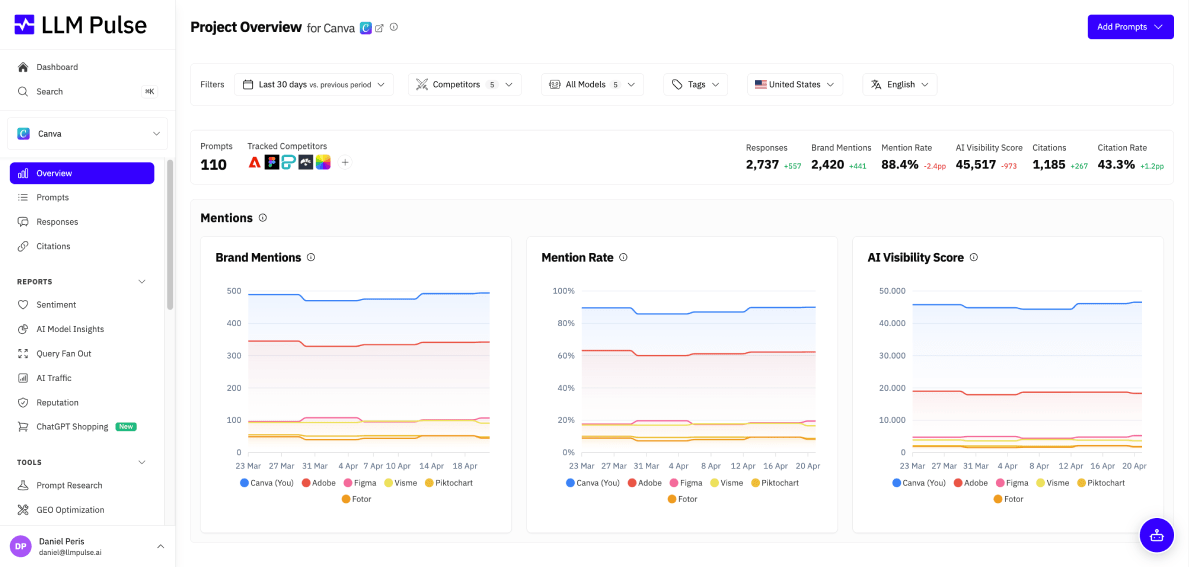Go to Sentiment report
Screen dimensions: 1189x567
pos(56,305)
